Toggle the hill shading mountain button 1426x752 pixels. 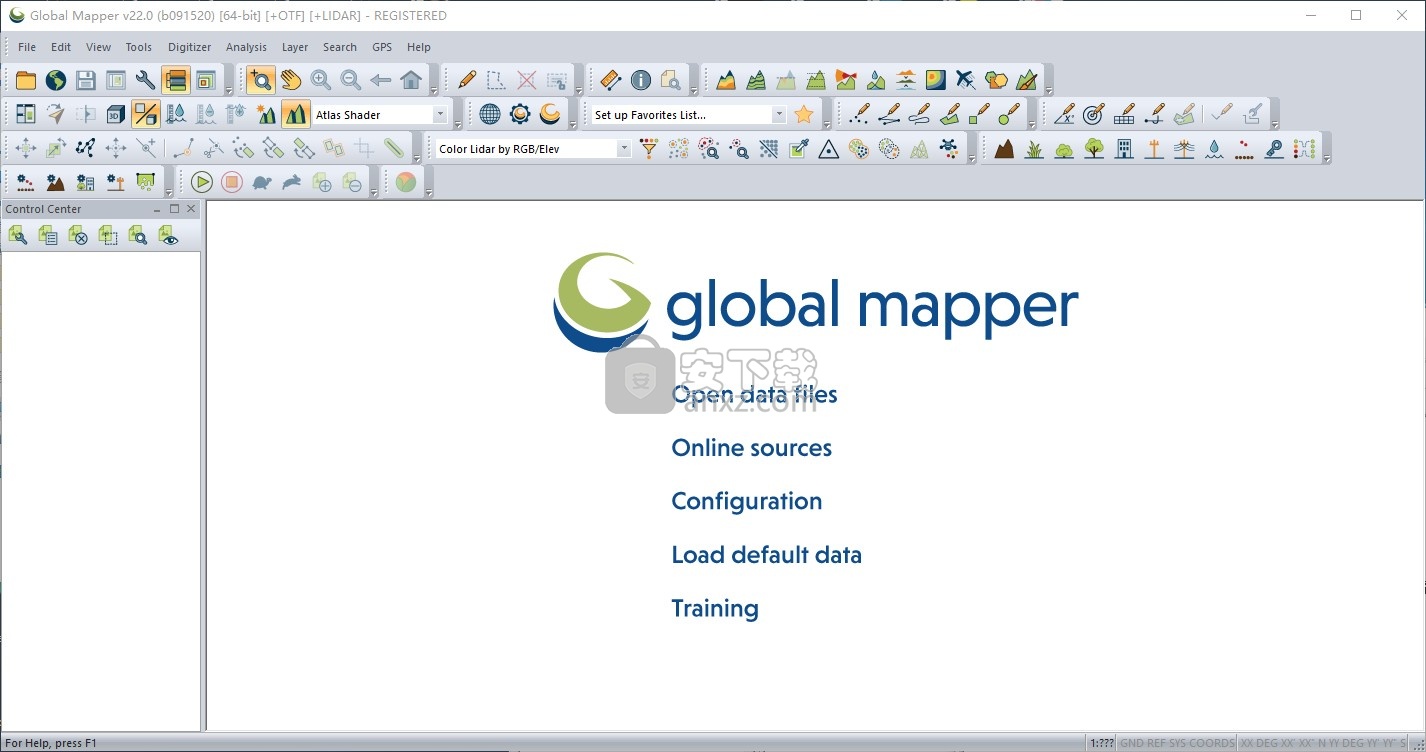(296, 114)
